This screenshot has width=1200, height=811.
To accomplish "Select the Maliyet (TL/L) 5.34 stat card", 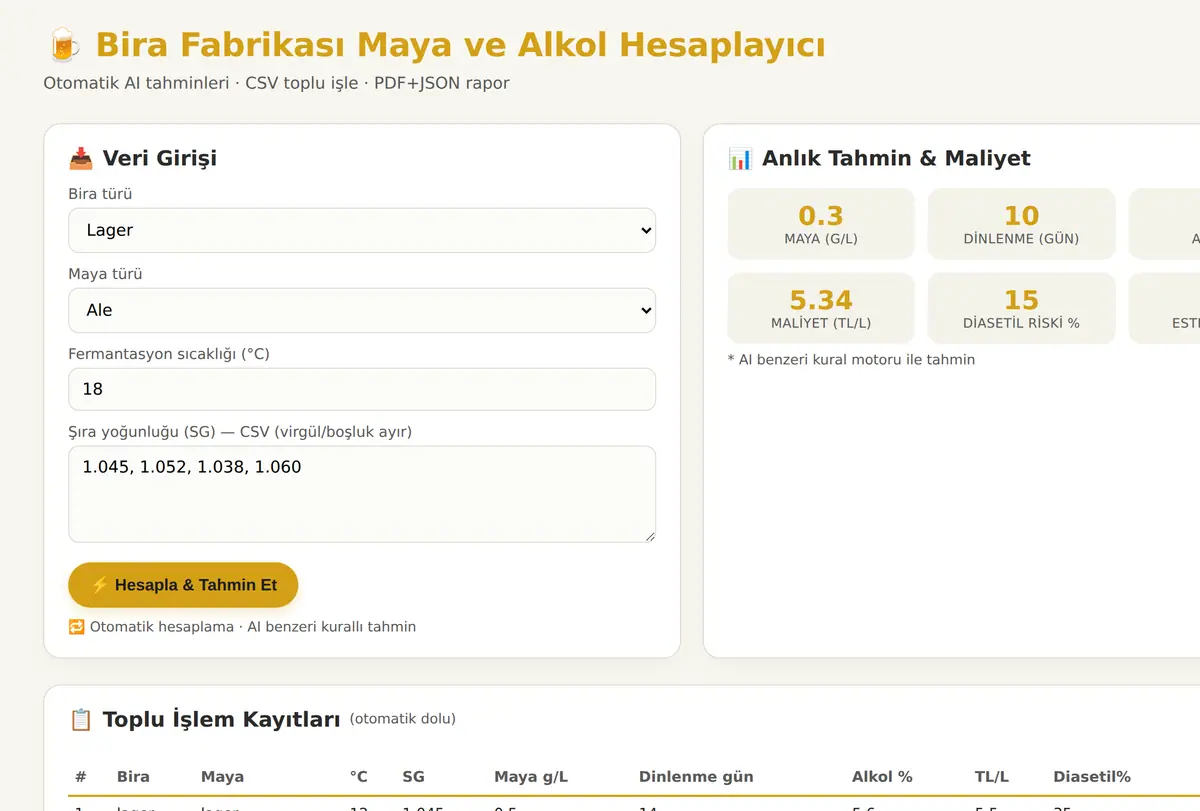I will (x=821, y=308).
